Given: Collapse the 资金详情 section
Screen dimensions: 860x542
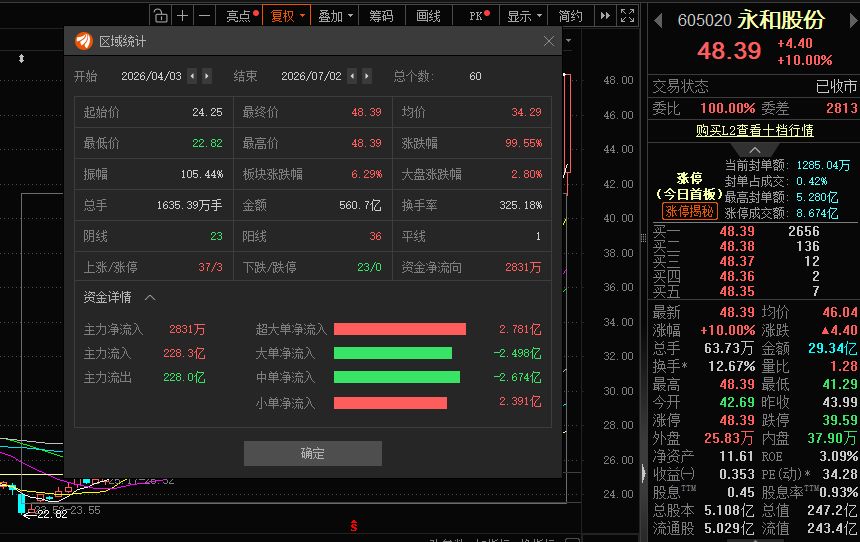Looking at the screenshot, I should 150,298.
